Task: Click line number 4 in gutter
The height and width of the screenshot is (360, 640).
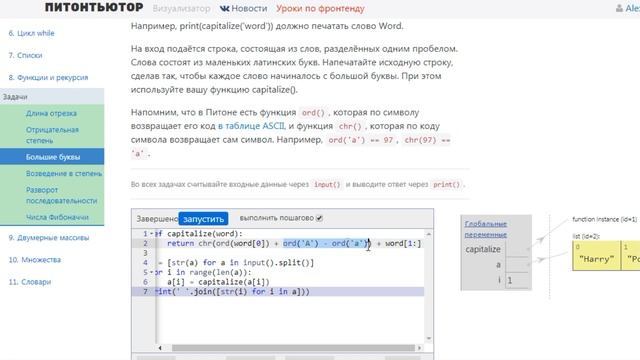Action: [145, 263]
